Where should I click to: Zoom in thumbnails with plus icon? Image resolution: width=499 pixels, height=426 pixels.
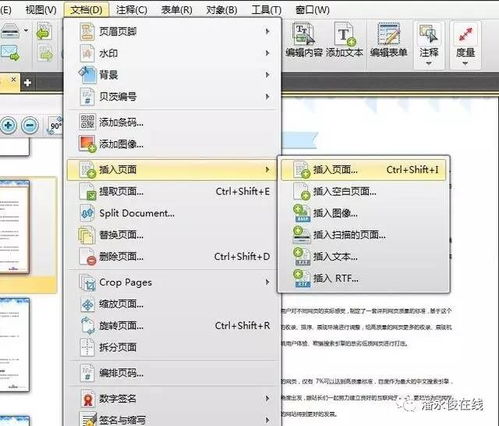pos(8,125)
